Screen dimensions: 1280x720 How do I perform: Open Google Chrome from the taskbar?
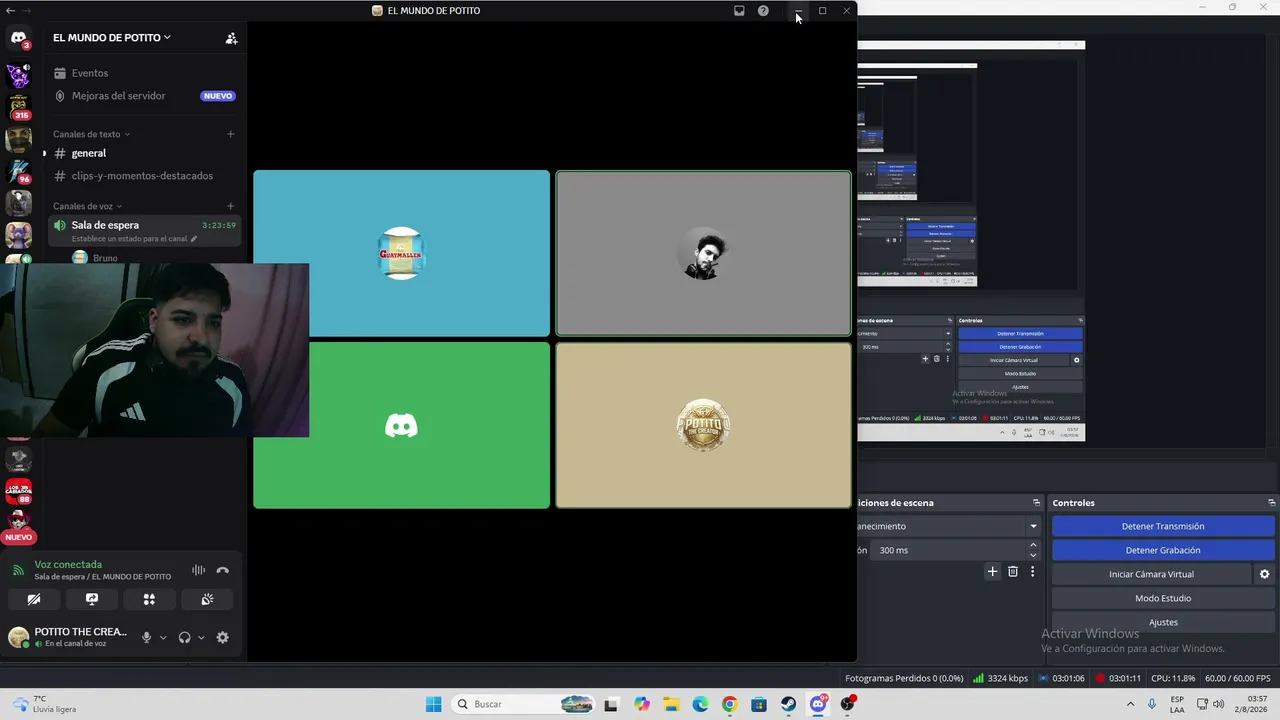(x=729, y=704)
